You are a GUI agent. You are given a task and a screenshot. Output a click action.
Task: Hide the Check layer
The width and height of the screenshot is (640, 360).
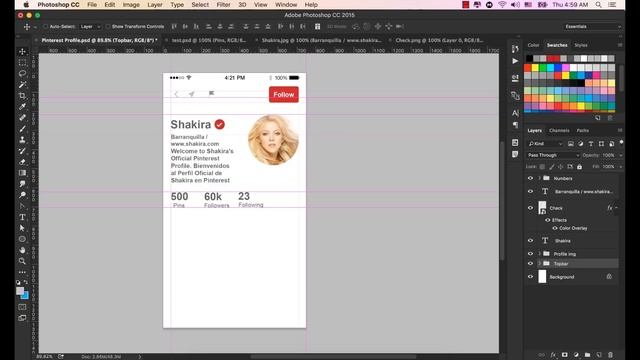click(530, 208)
